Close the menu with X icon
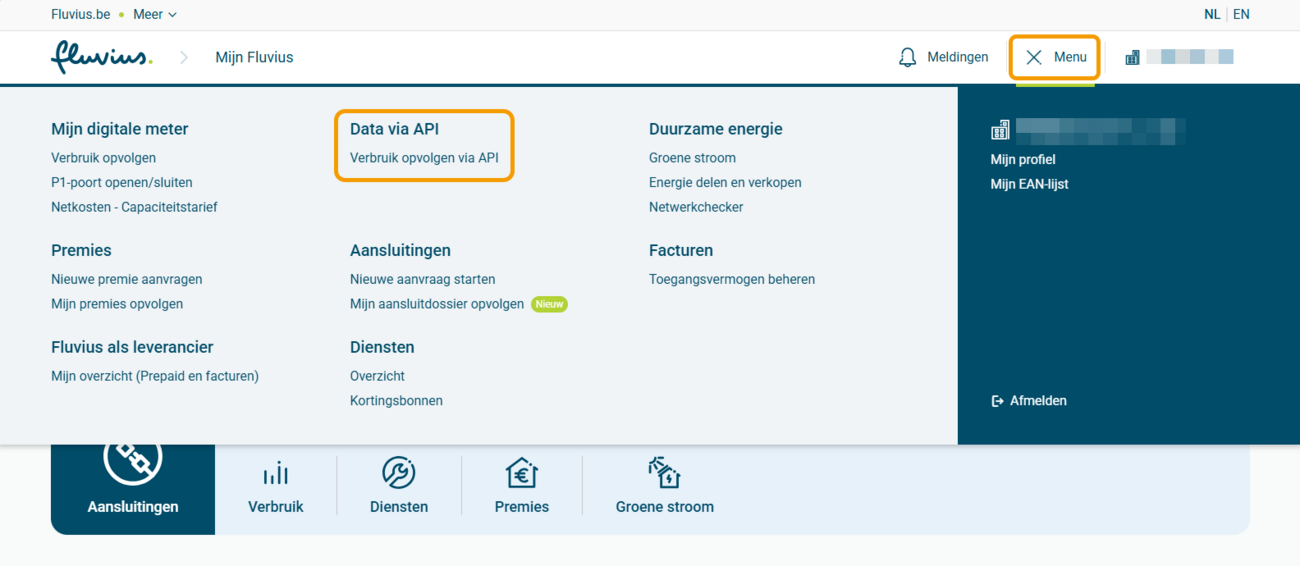The width and height of the screenshot is (1300, 566). click(x=1034, y=57)
